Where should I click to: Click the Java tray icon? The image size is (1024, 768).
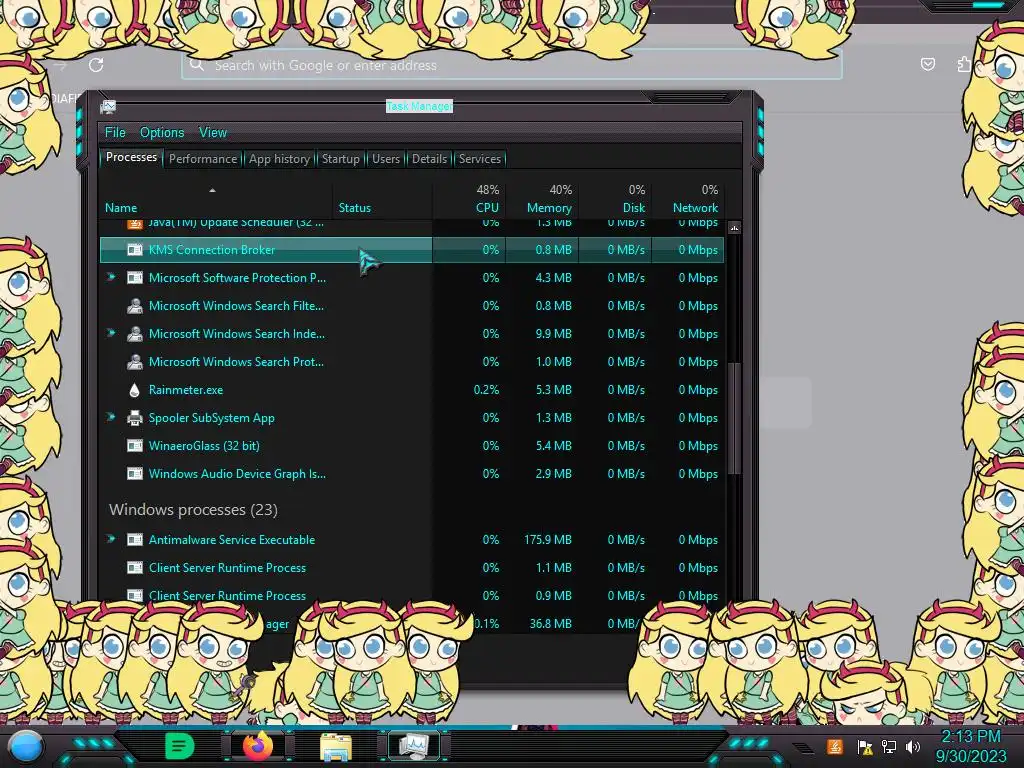pyautogui.click(x=835, y=746)
